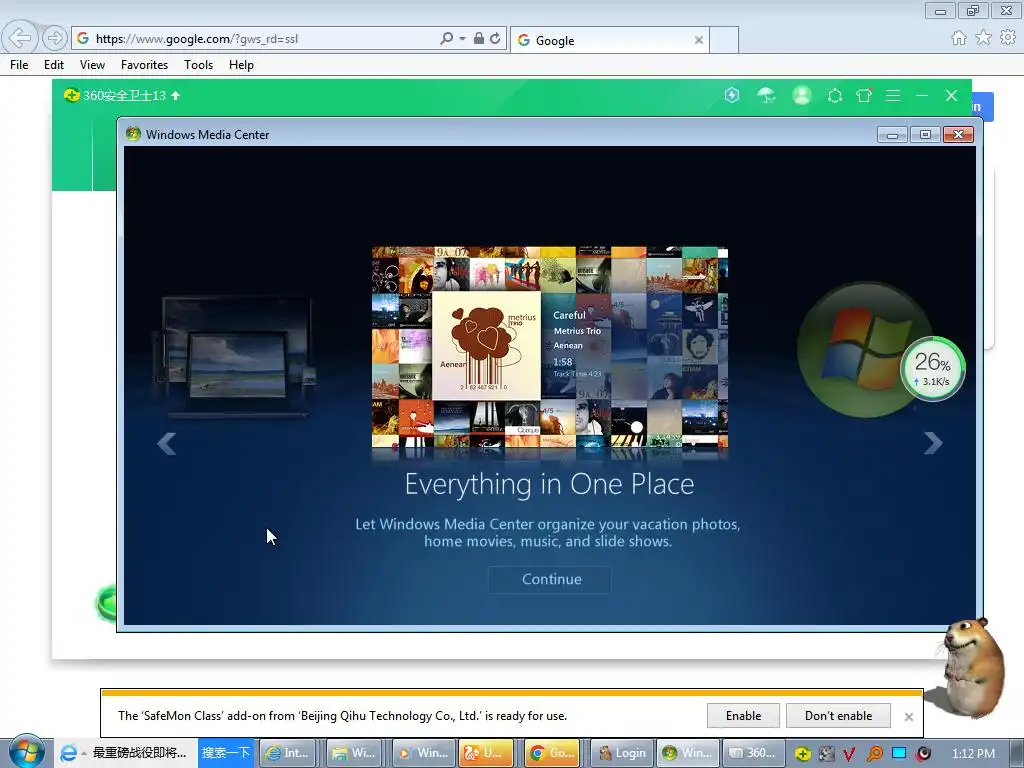Click the system clock showing 1:12 PM
Viewport: 1024px width, 768px height.
pos(973,754)
